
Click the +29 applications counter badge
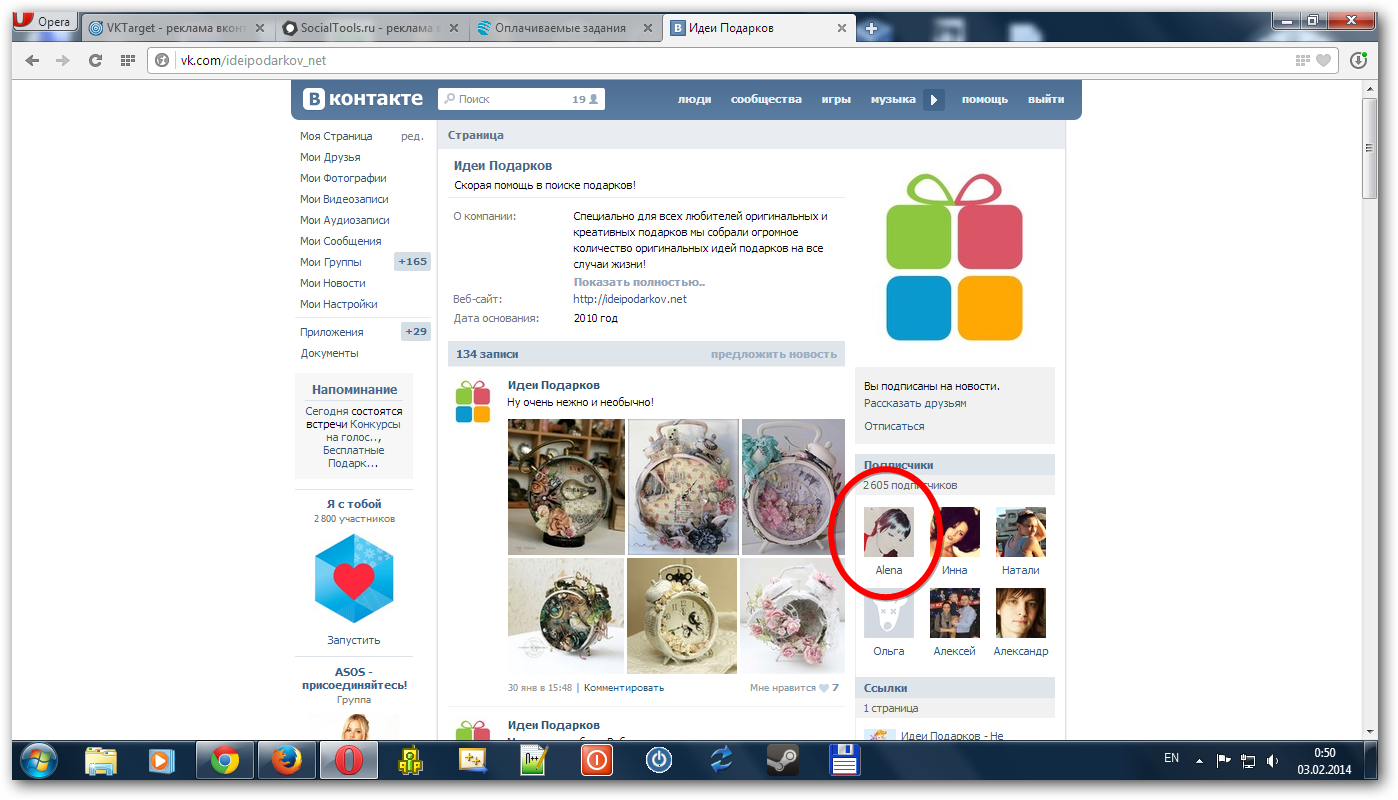(x=415, y=332)
